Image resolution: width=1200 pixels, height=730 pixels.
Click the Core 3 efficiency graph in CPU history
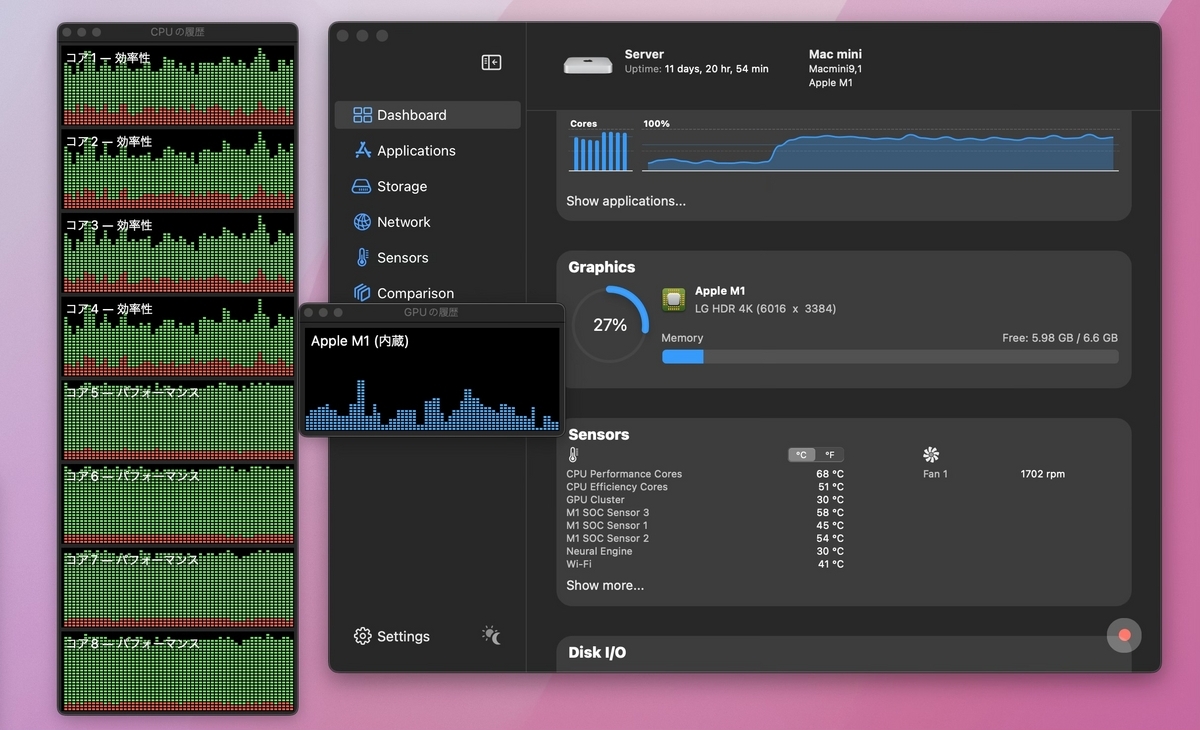tap(178, 253)
